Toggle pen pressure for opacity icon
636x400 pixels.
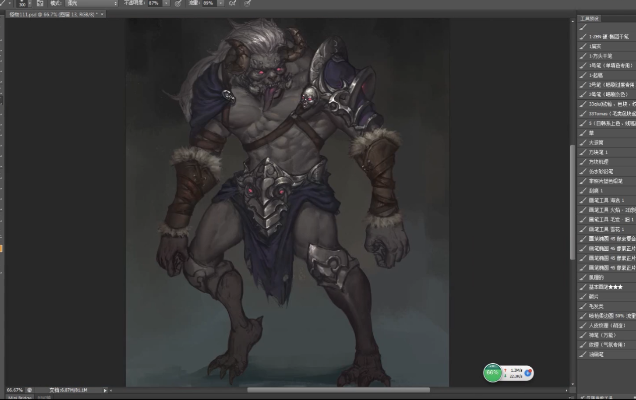(178, 3)
